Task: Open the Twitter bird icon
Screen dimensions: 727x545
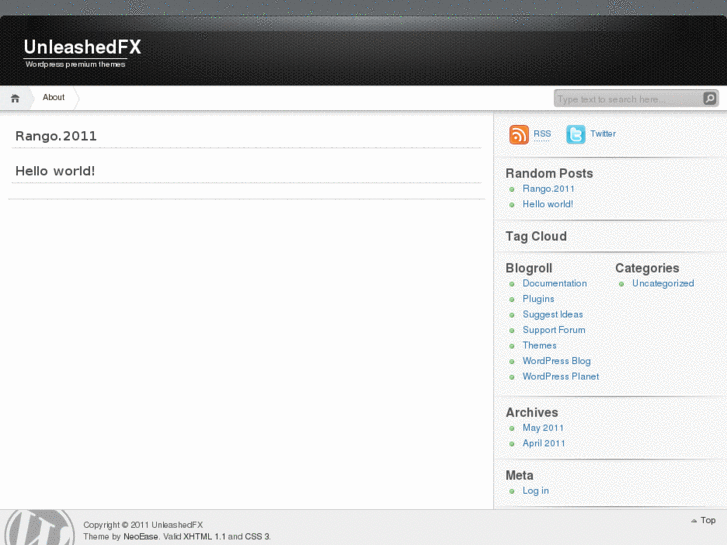Action: 575,135
